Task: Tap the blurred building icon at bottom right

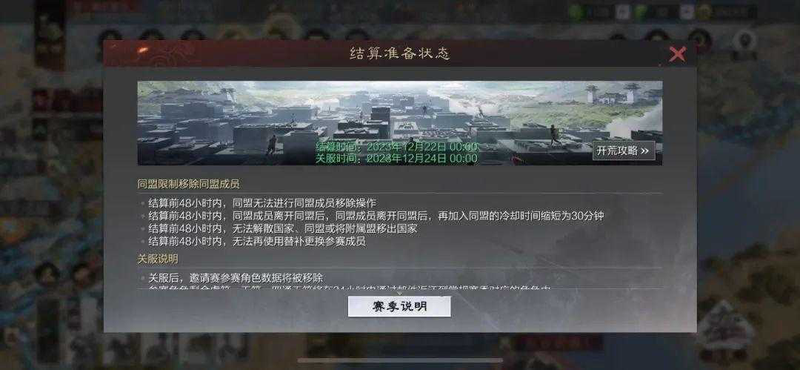Action: coord(725,328)
